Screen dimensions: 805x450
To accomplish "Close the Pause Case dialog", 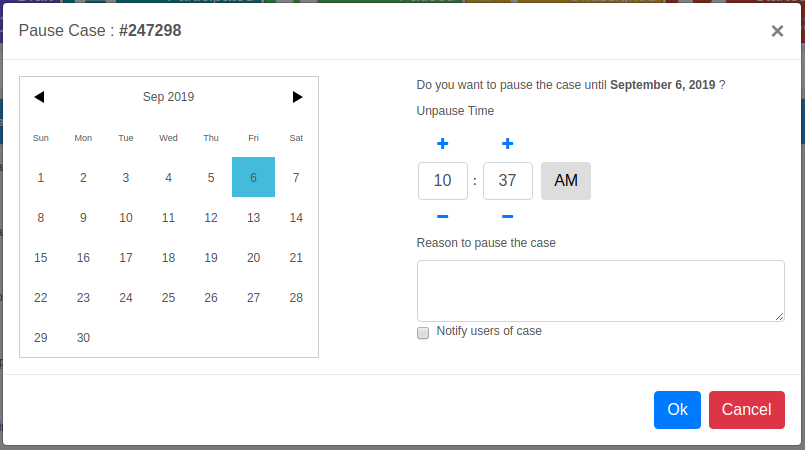I will (777, 31).
